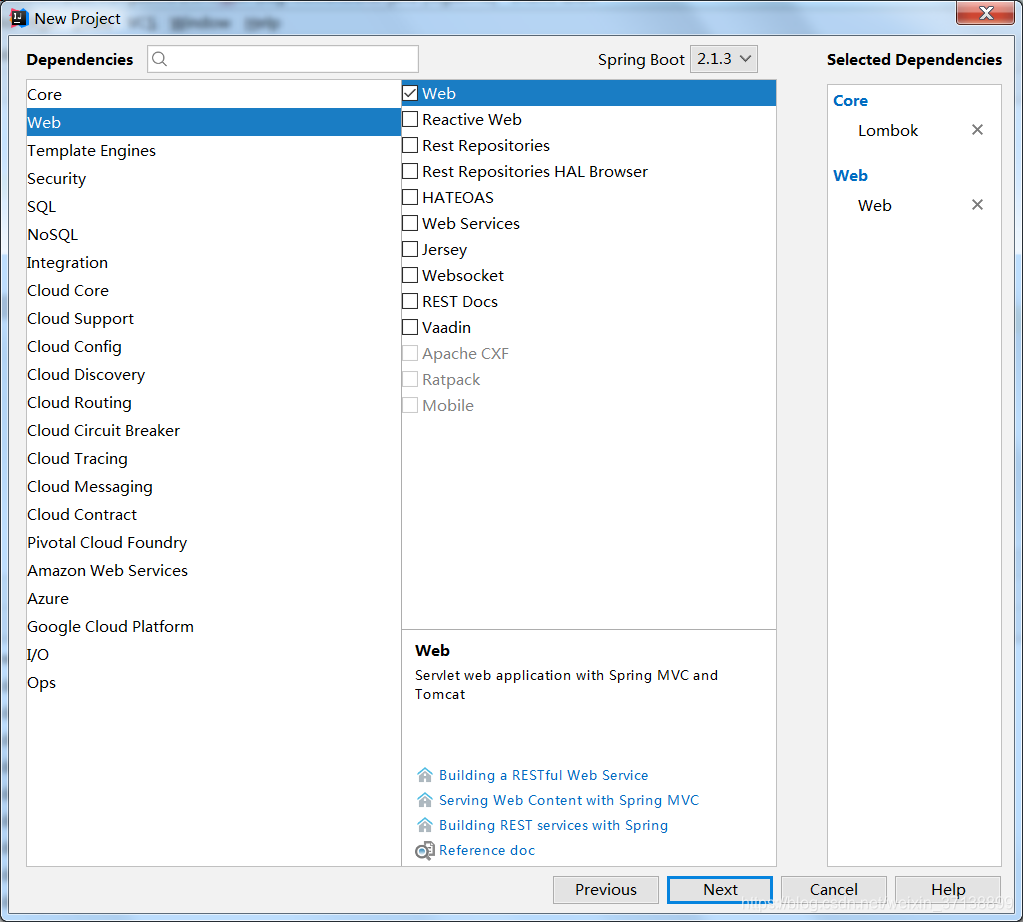Tick the Vaadin checkbox

[x=410, y=327]
